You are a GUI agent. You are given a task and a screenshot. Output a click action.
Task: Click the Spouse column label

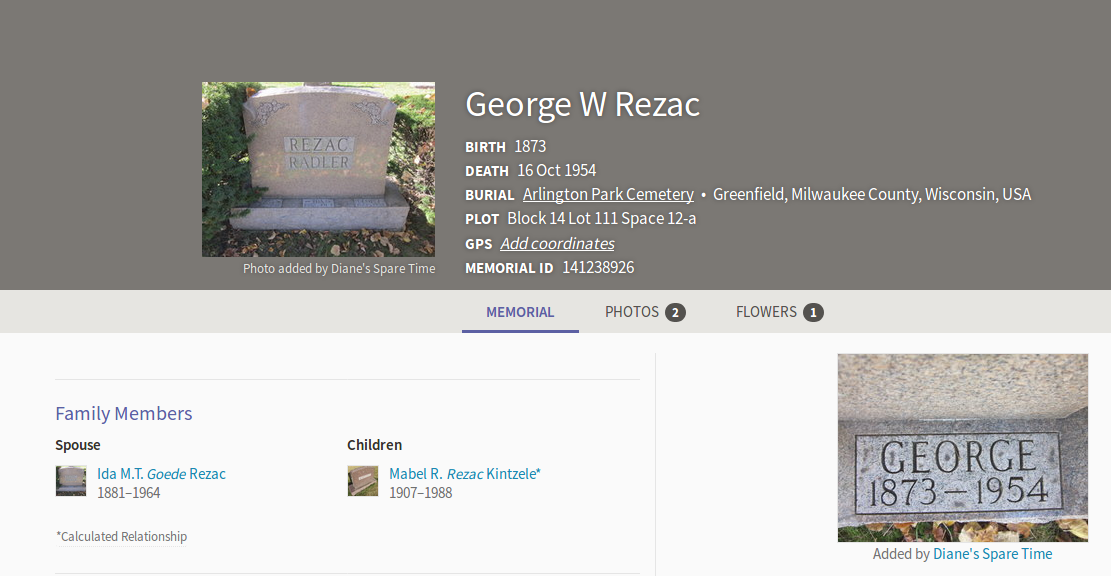pyautogui.click(x=78, y=445)
